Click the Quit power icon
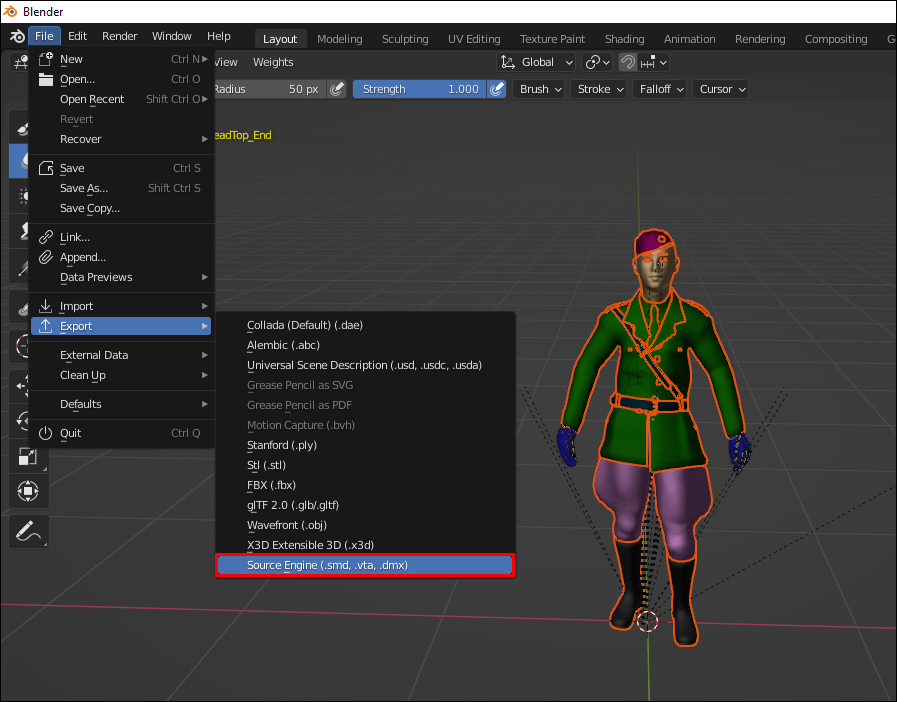The image size is (897, 702). coord(45,433)
